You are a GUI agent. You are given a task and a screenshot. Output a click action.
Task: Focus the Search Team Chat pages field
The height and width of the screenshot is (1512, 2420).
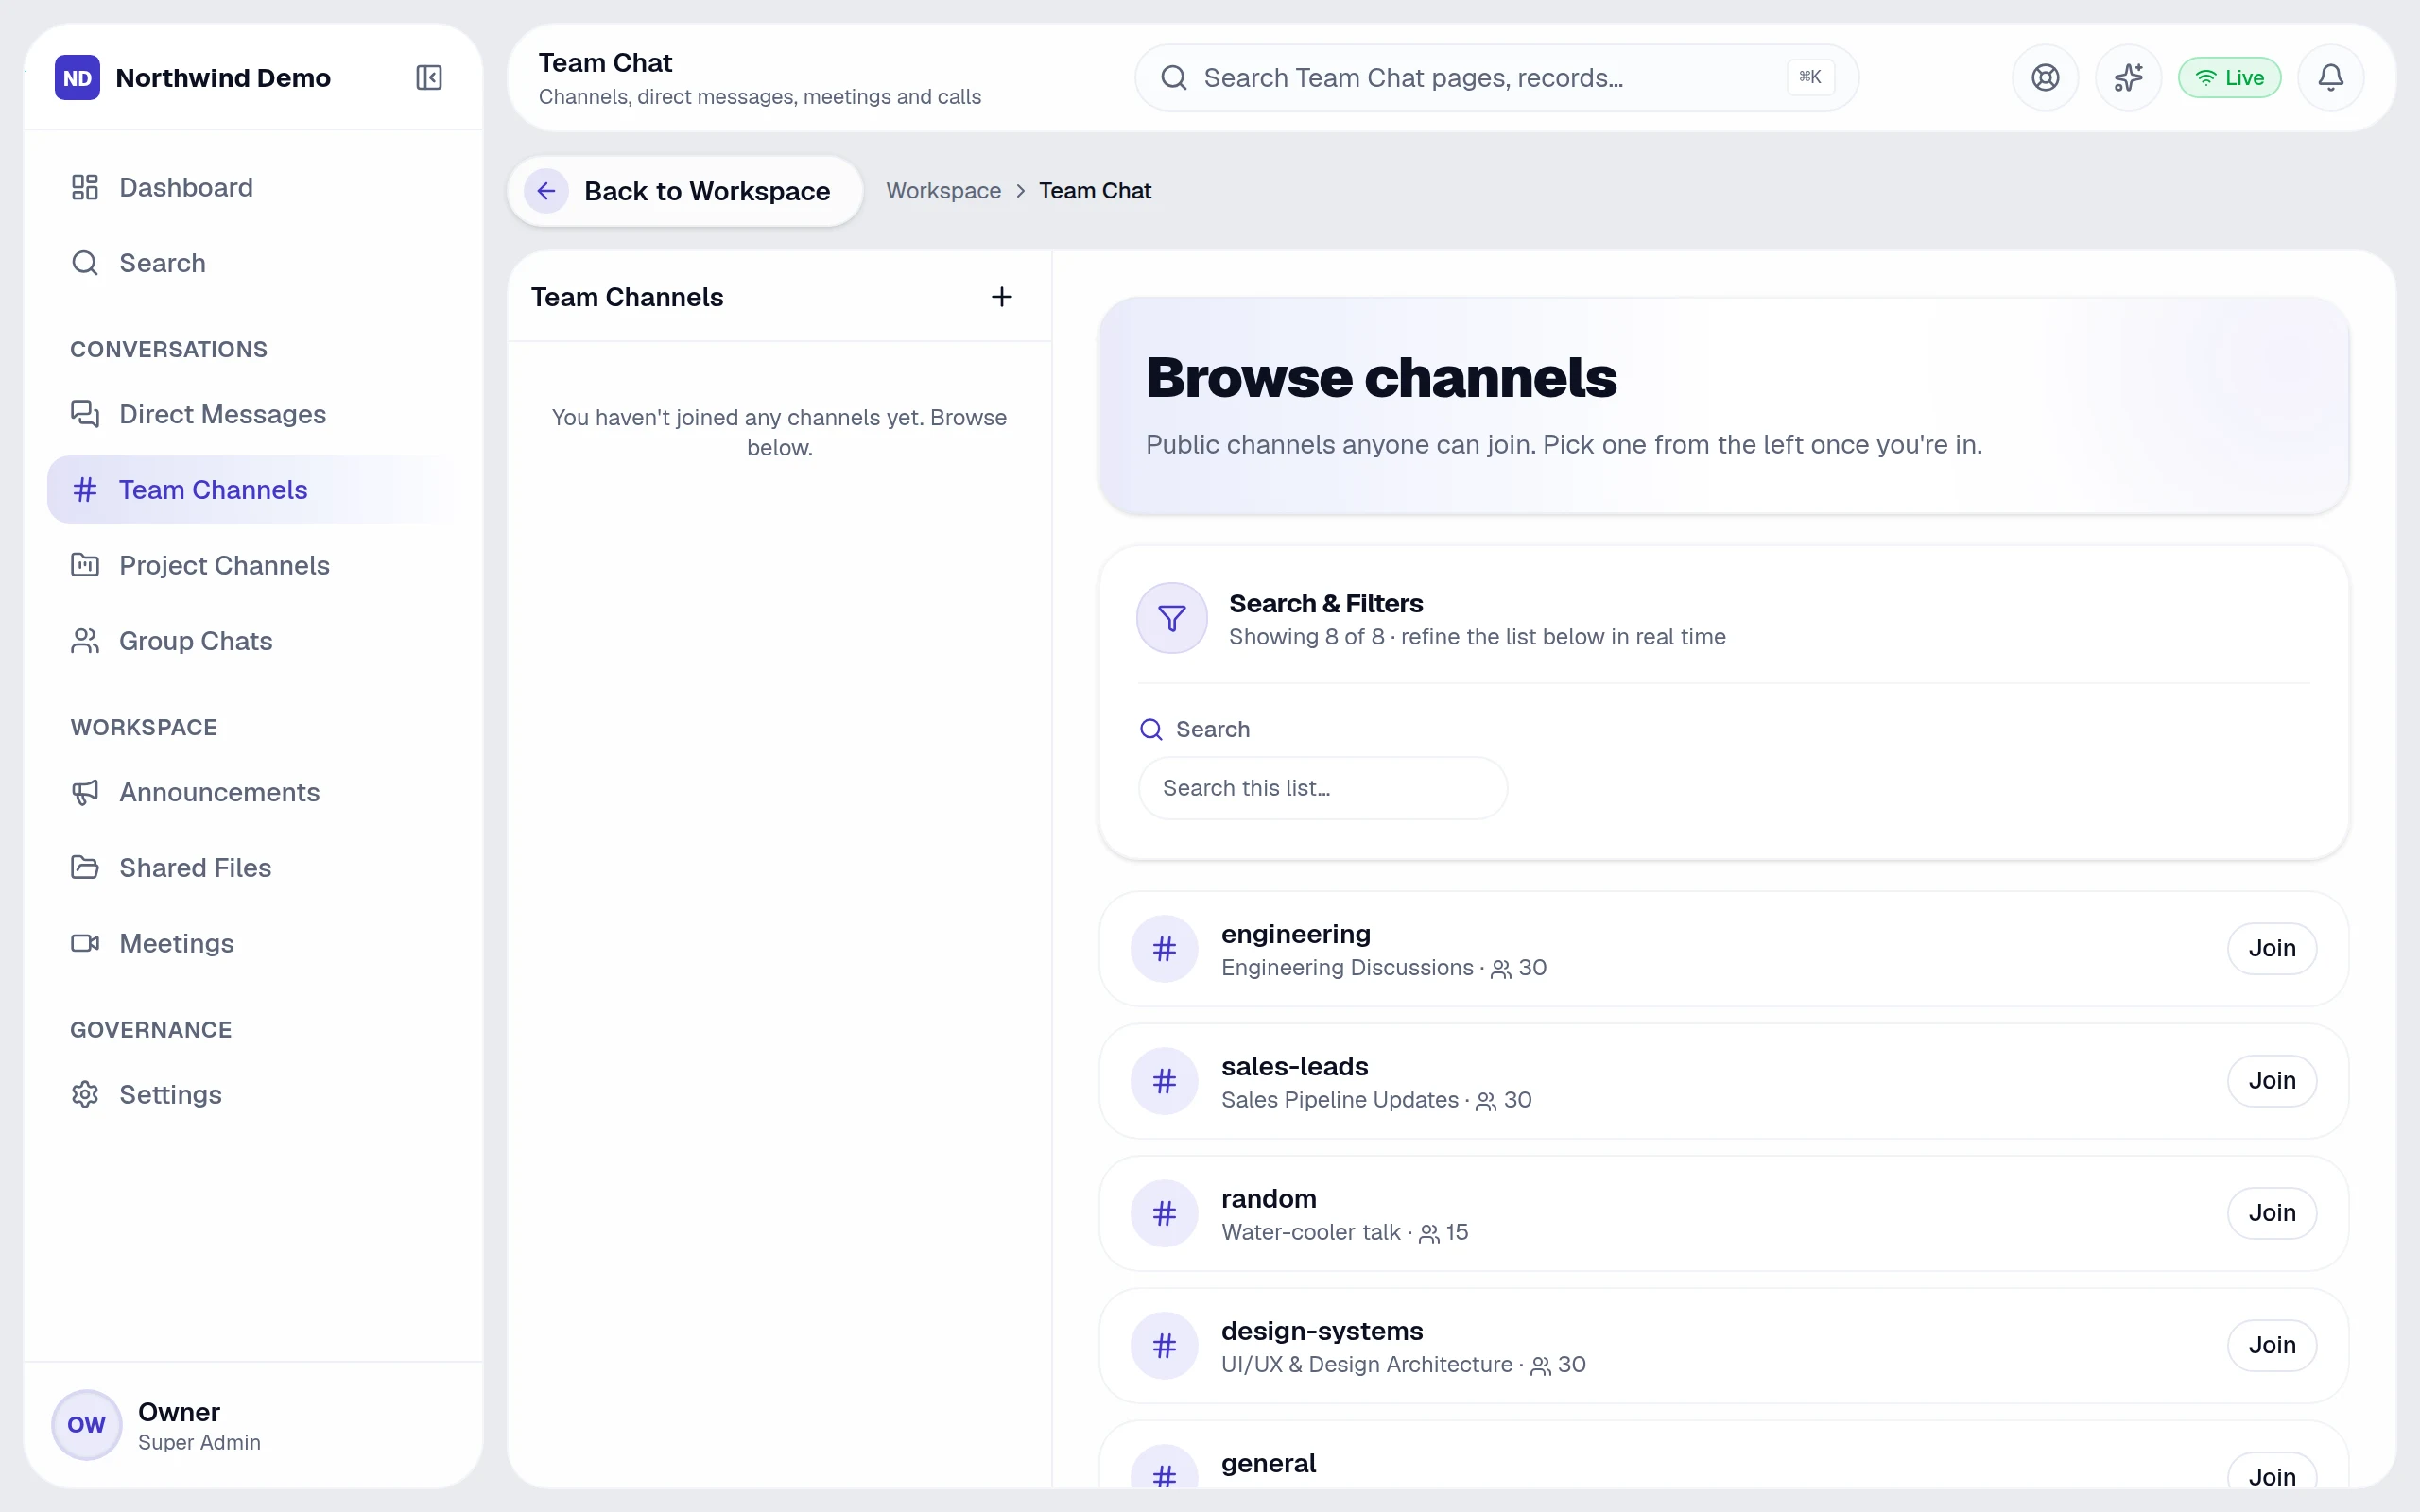pos(1496,77)
